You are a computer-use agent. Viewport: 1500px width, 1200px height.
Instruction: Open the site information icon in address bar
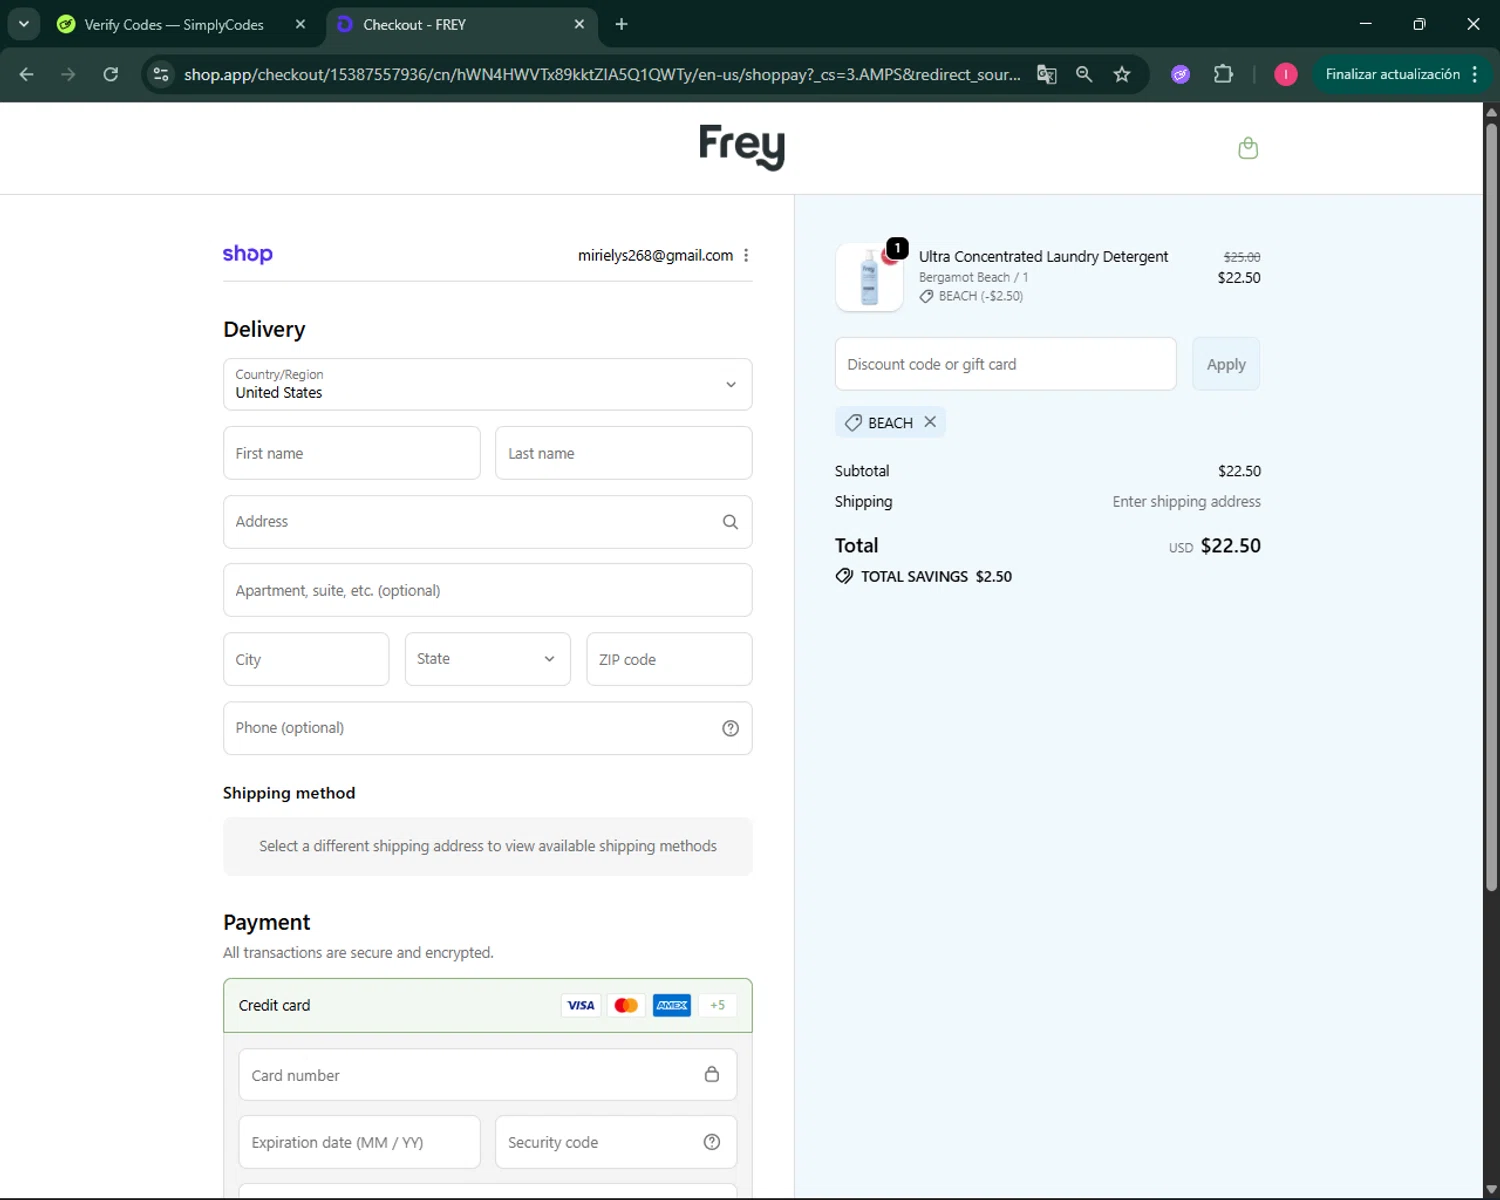coord(161,74)
